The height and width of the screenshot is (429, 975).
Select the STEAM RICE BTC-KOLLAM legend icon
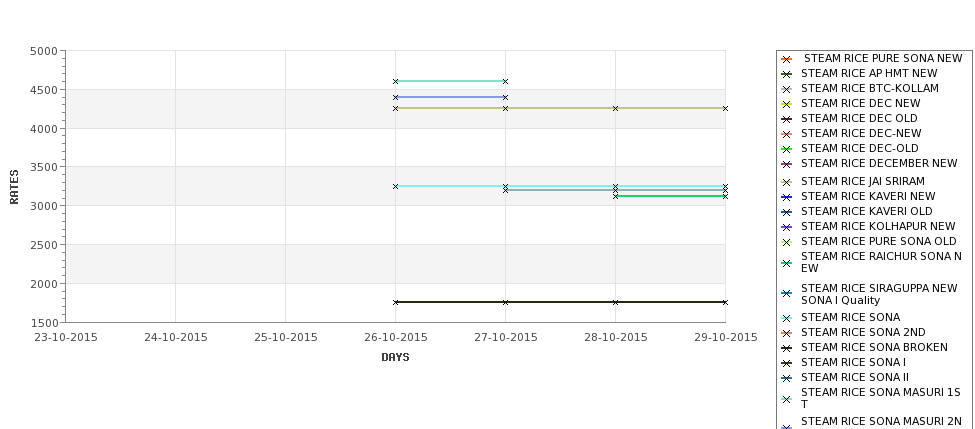[786, 90]
